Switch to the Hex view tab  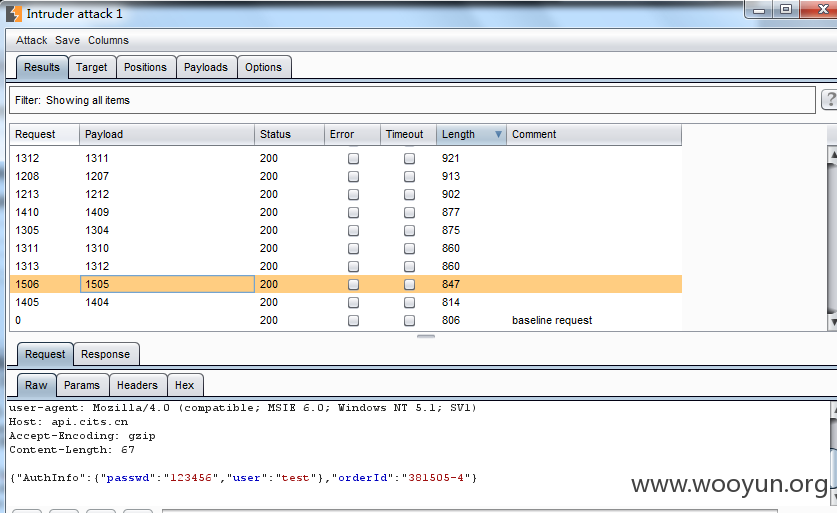pyautogui.click(x=185, y=385)
